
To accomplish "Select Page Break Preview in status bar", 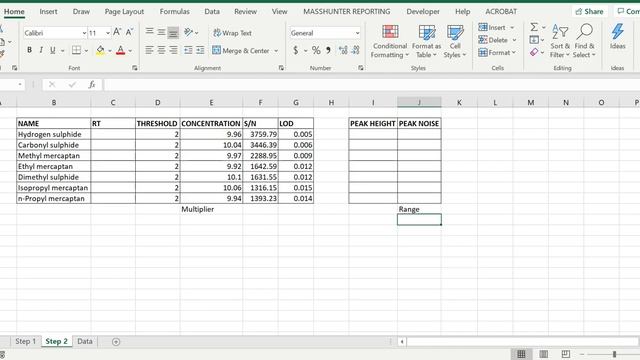I will [x=565, y=354].
